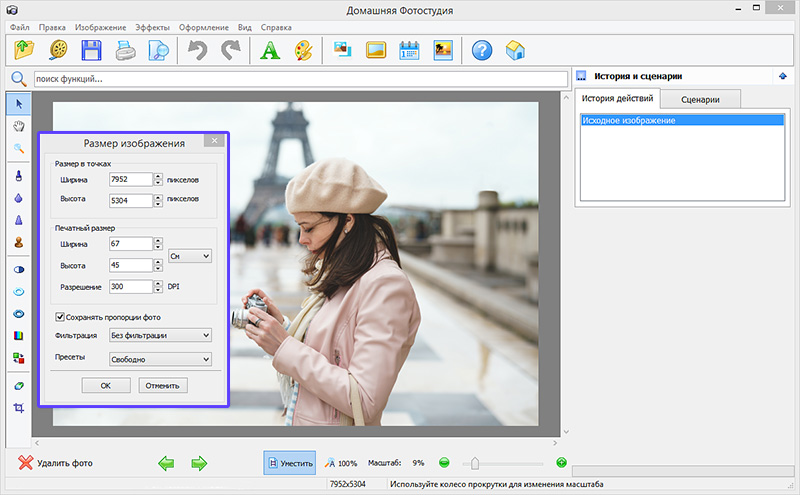Open help with blue question mark
800x495 pixels.
pos(482,50)
